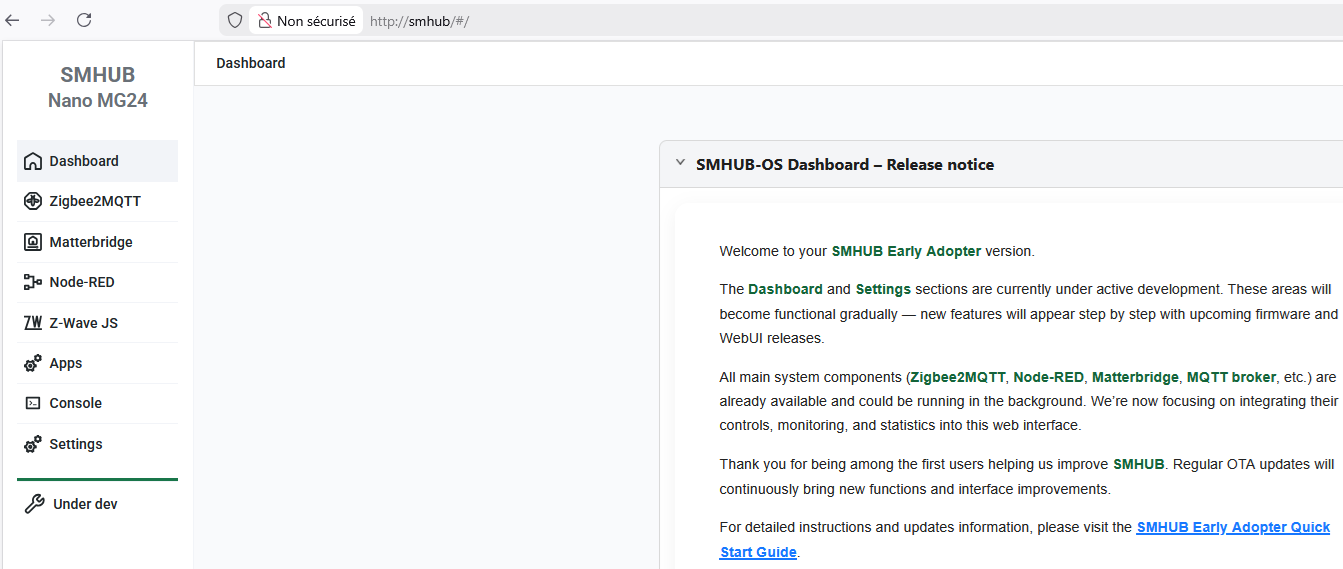Open the Z-Wave JS menu label

tap(84, 323)
